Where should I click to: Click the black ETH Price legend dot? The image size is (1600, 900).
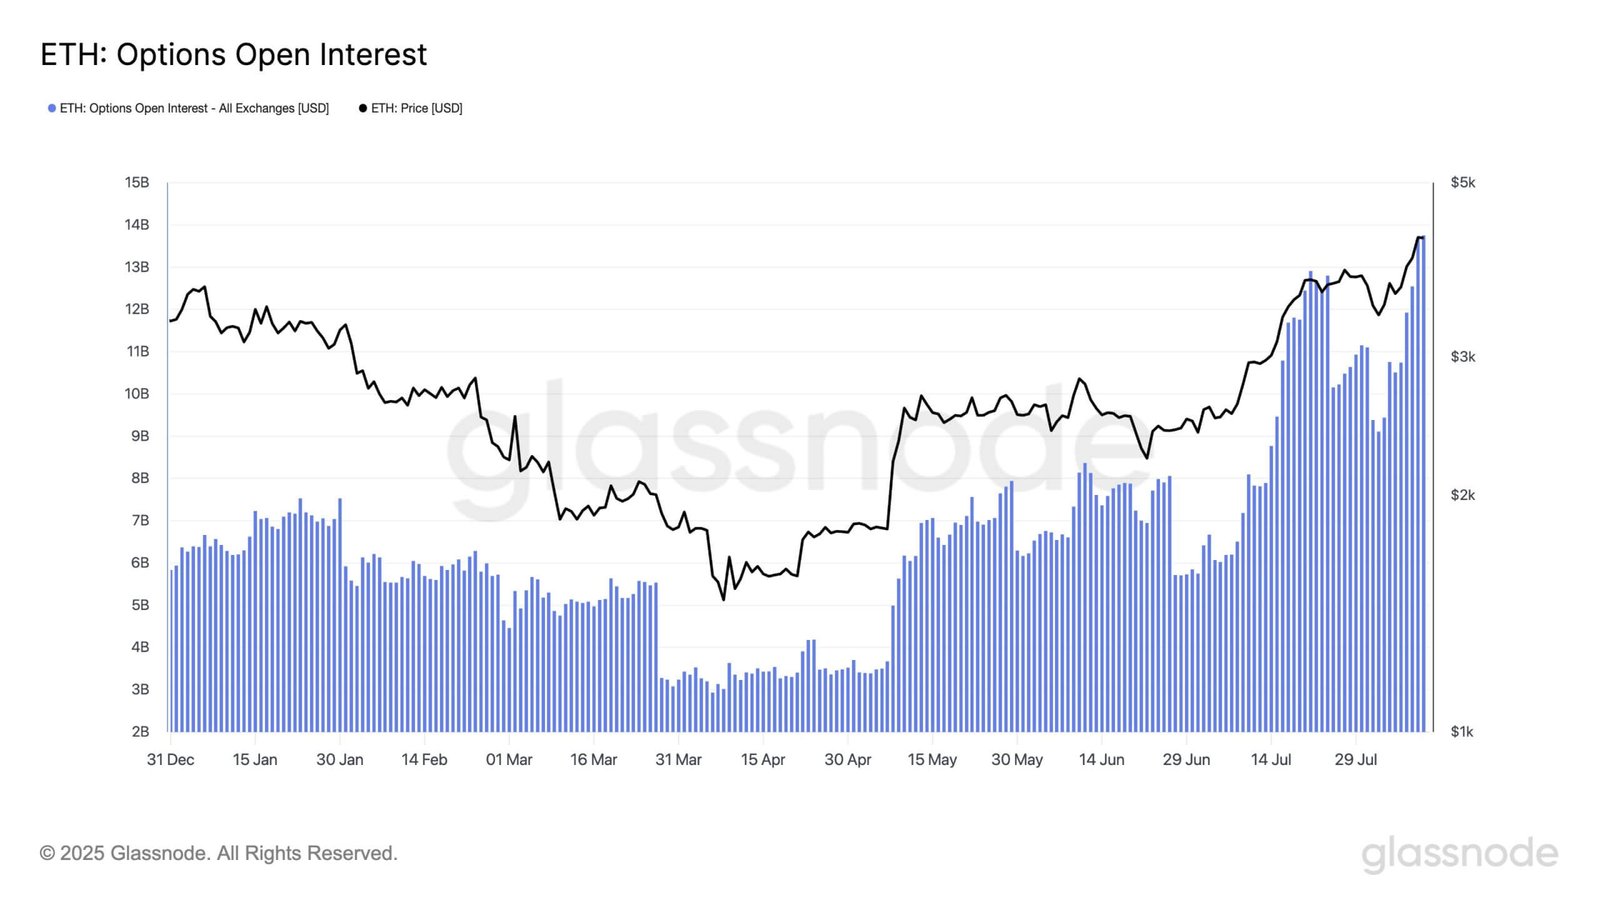point(363,108)
